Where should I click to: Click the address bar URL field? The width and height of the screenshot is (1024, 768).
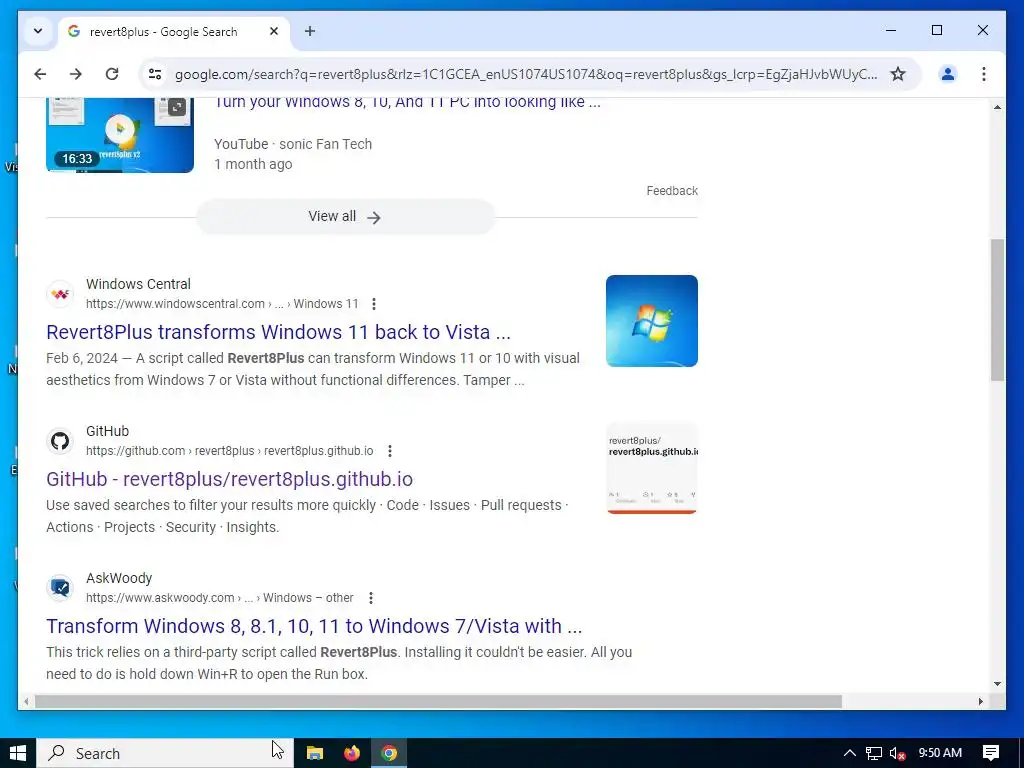(x=526, y=74)
